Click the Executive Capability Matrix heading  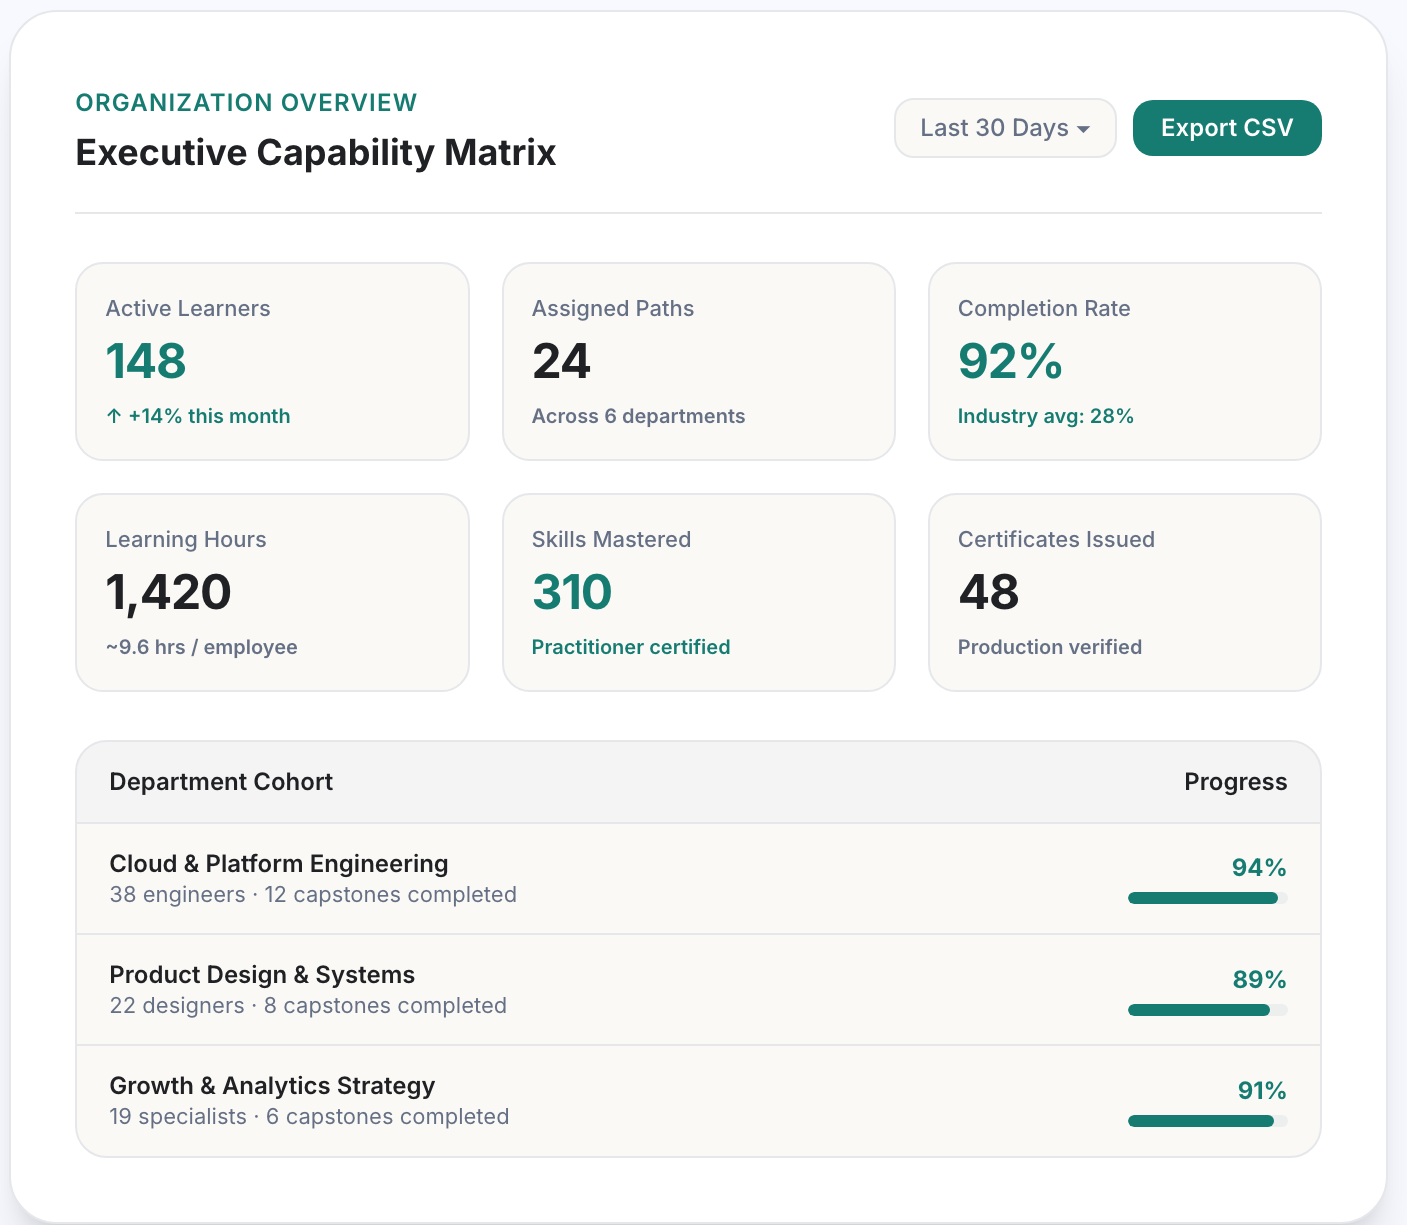316,152
